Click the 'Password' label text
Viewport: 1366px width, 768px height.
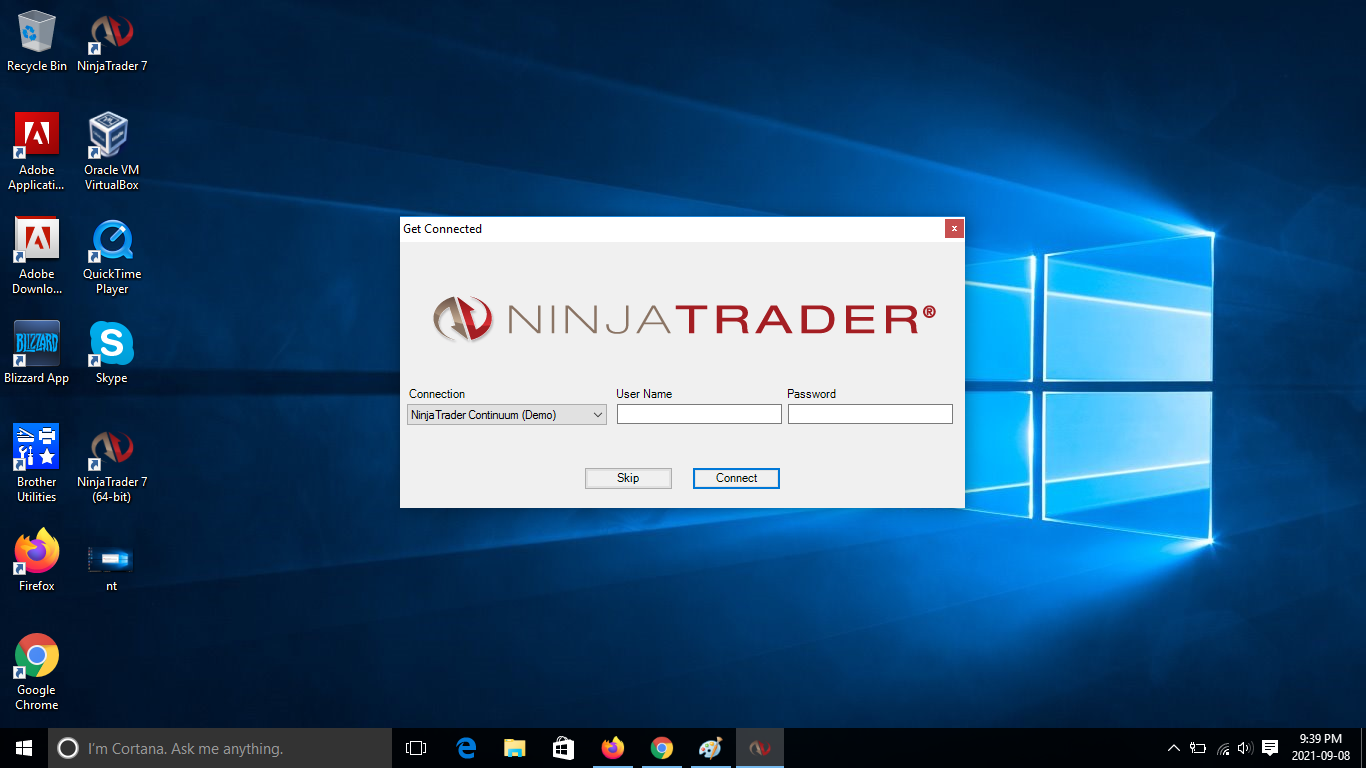click(x=811, y=394)
